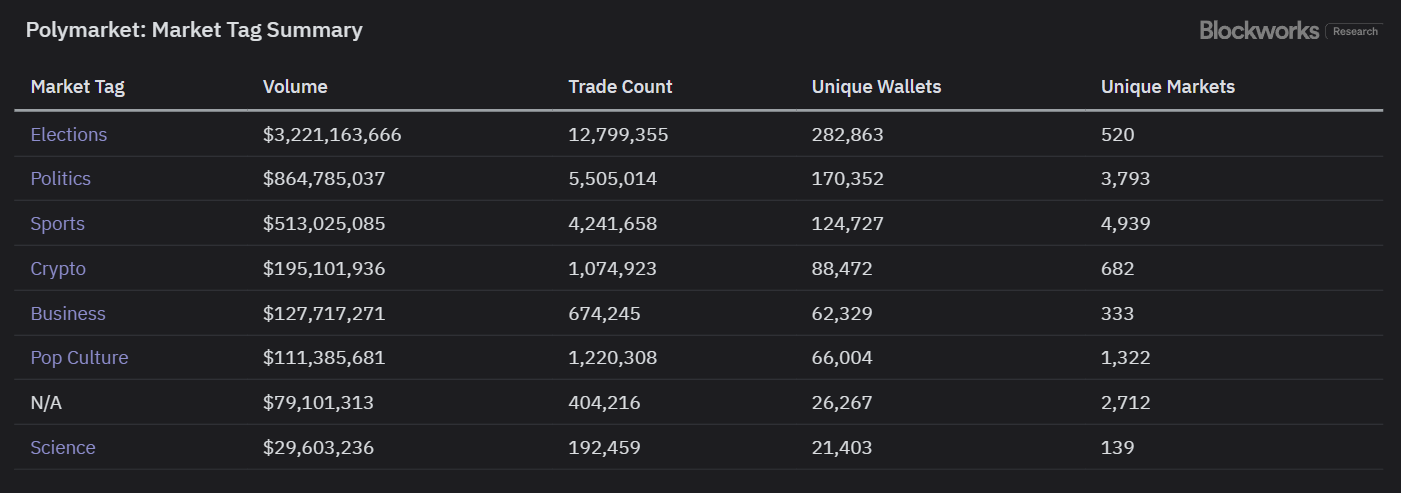This screenshot has height=493, width=1401.
Task: Click the Blockworks logo
Action: (1259, 31)
